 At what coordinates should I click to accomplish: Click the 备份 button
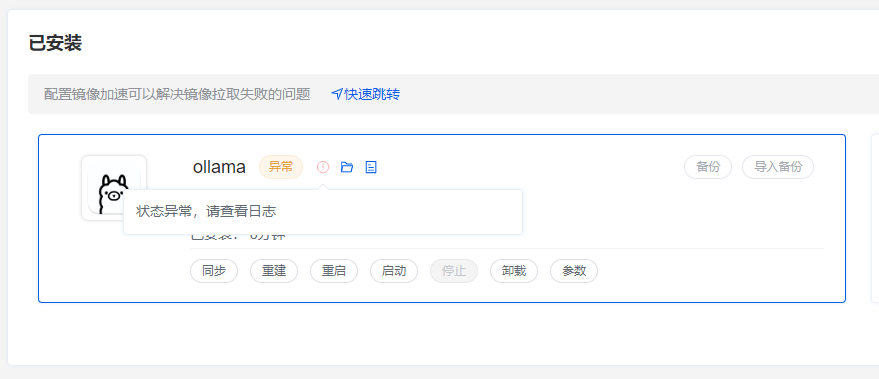click(x=708, y=167)
